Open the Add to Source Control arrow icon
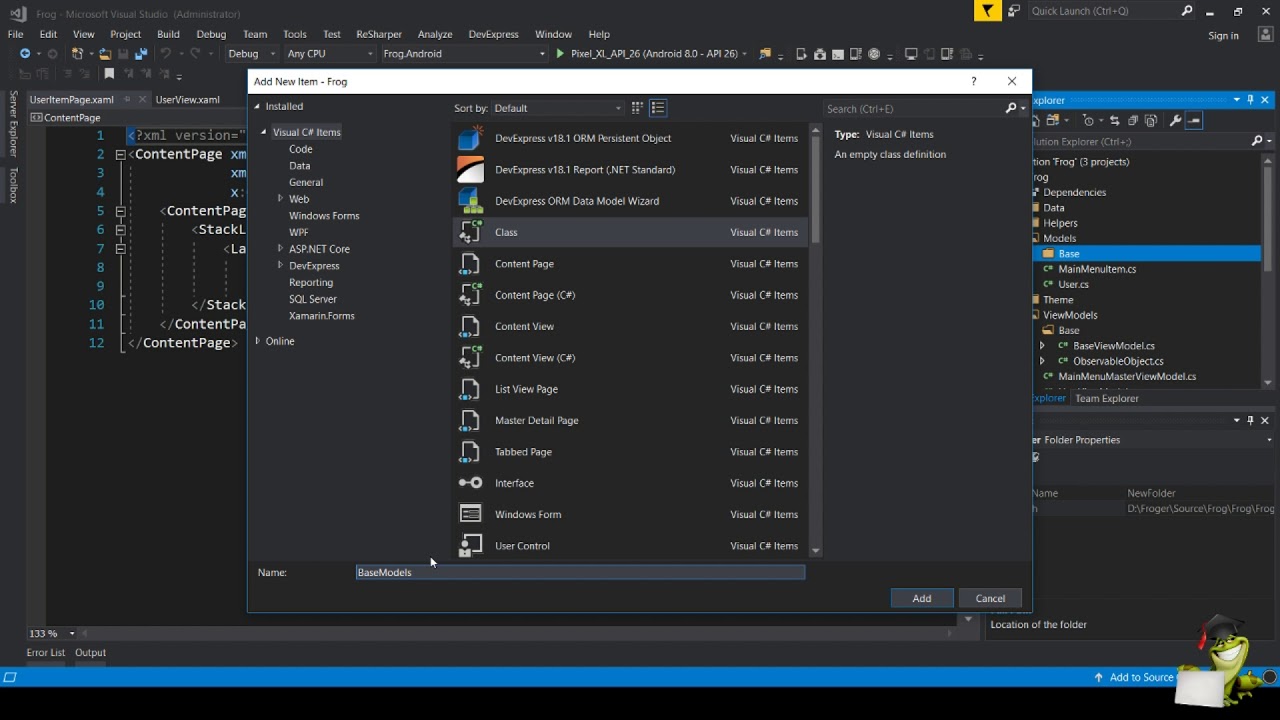 [1098, 677]
